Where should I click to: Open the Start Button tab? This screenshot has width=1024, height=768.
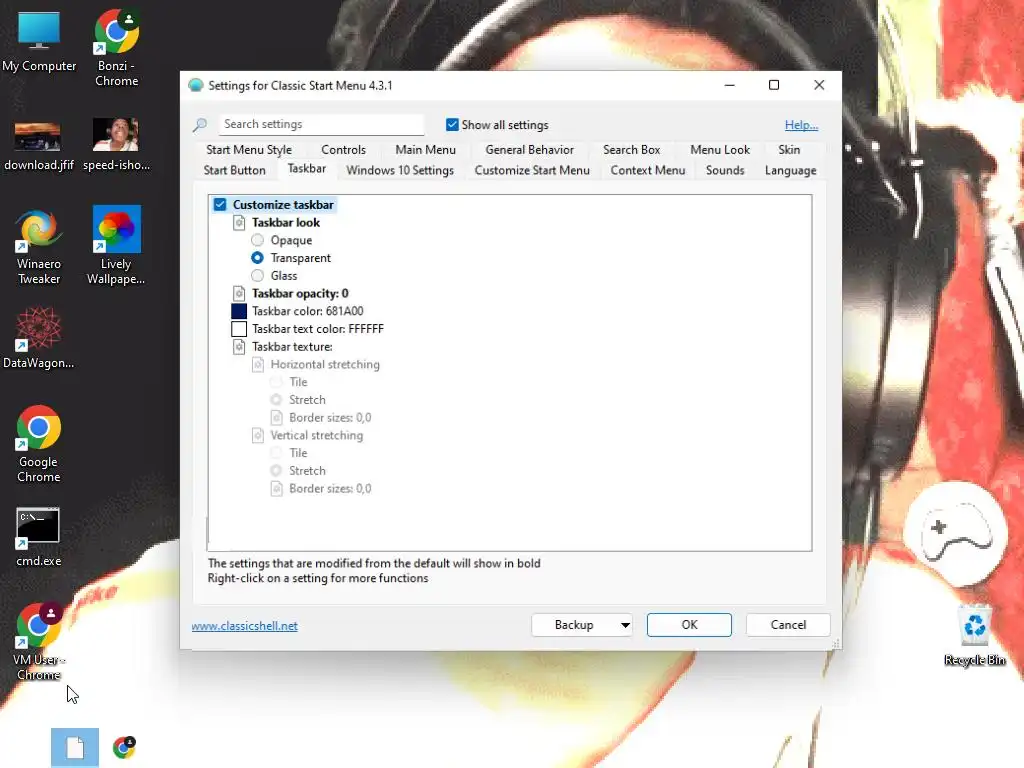coord(234,170)
